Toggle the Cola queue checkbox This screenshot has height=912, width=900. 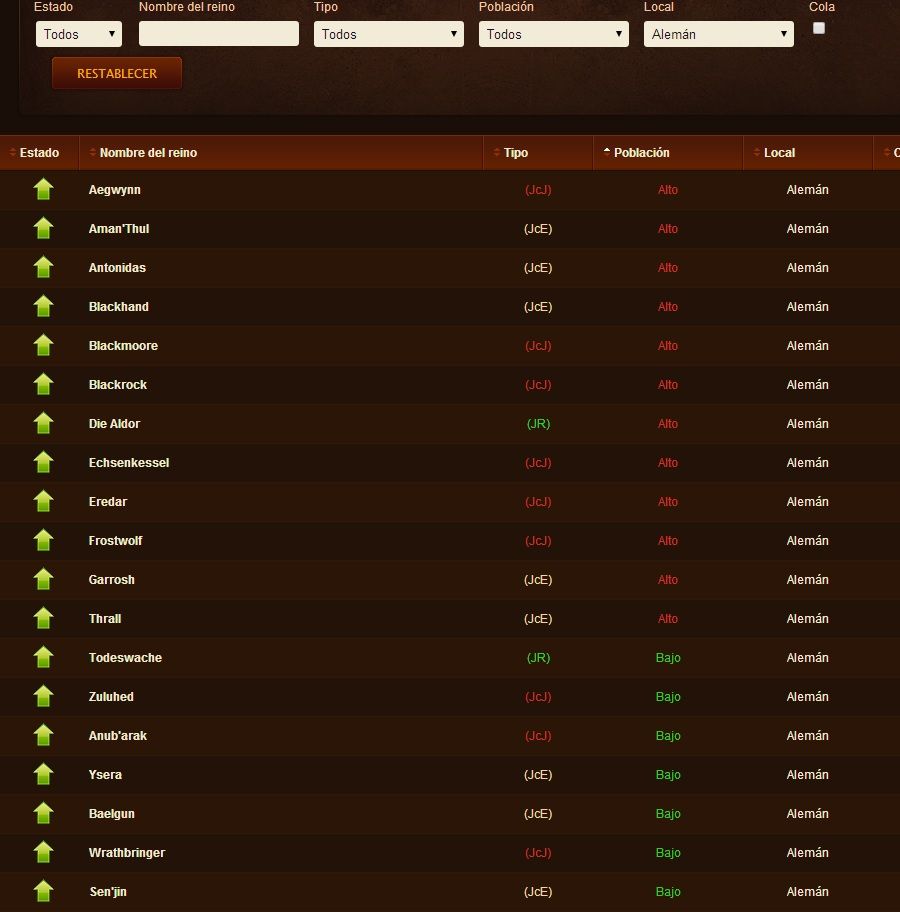pyautogui.click(x=819, y=28)
